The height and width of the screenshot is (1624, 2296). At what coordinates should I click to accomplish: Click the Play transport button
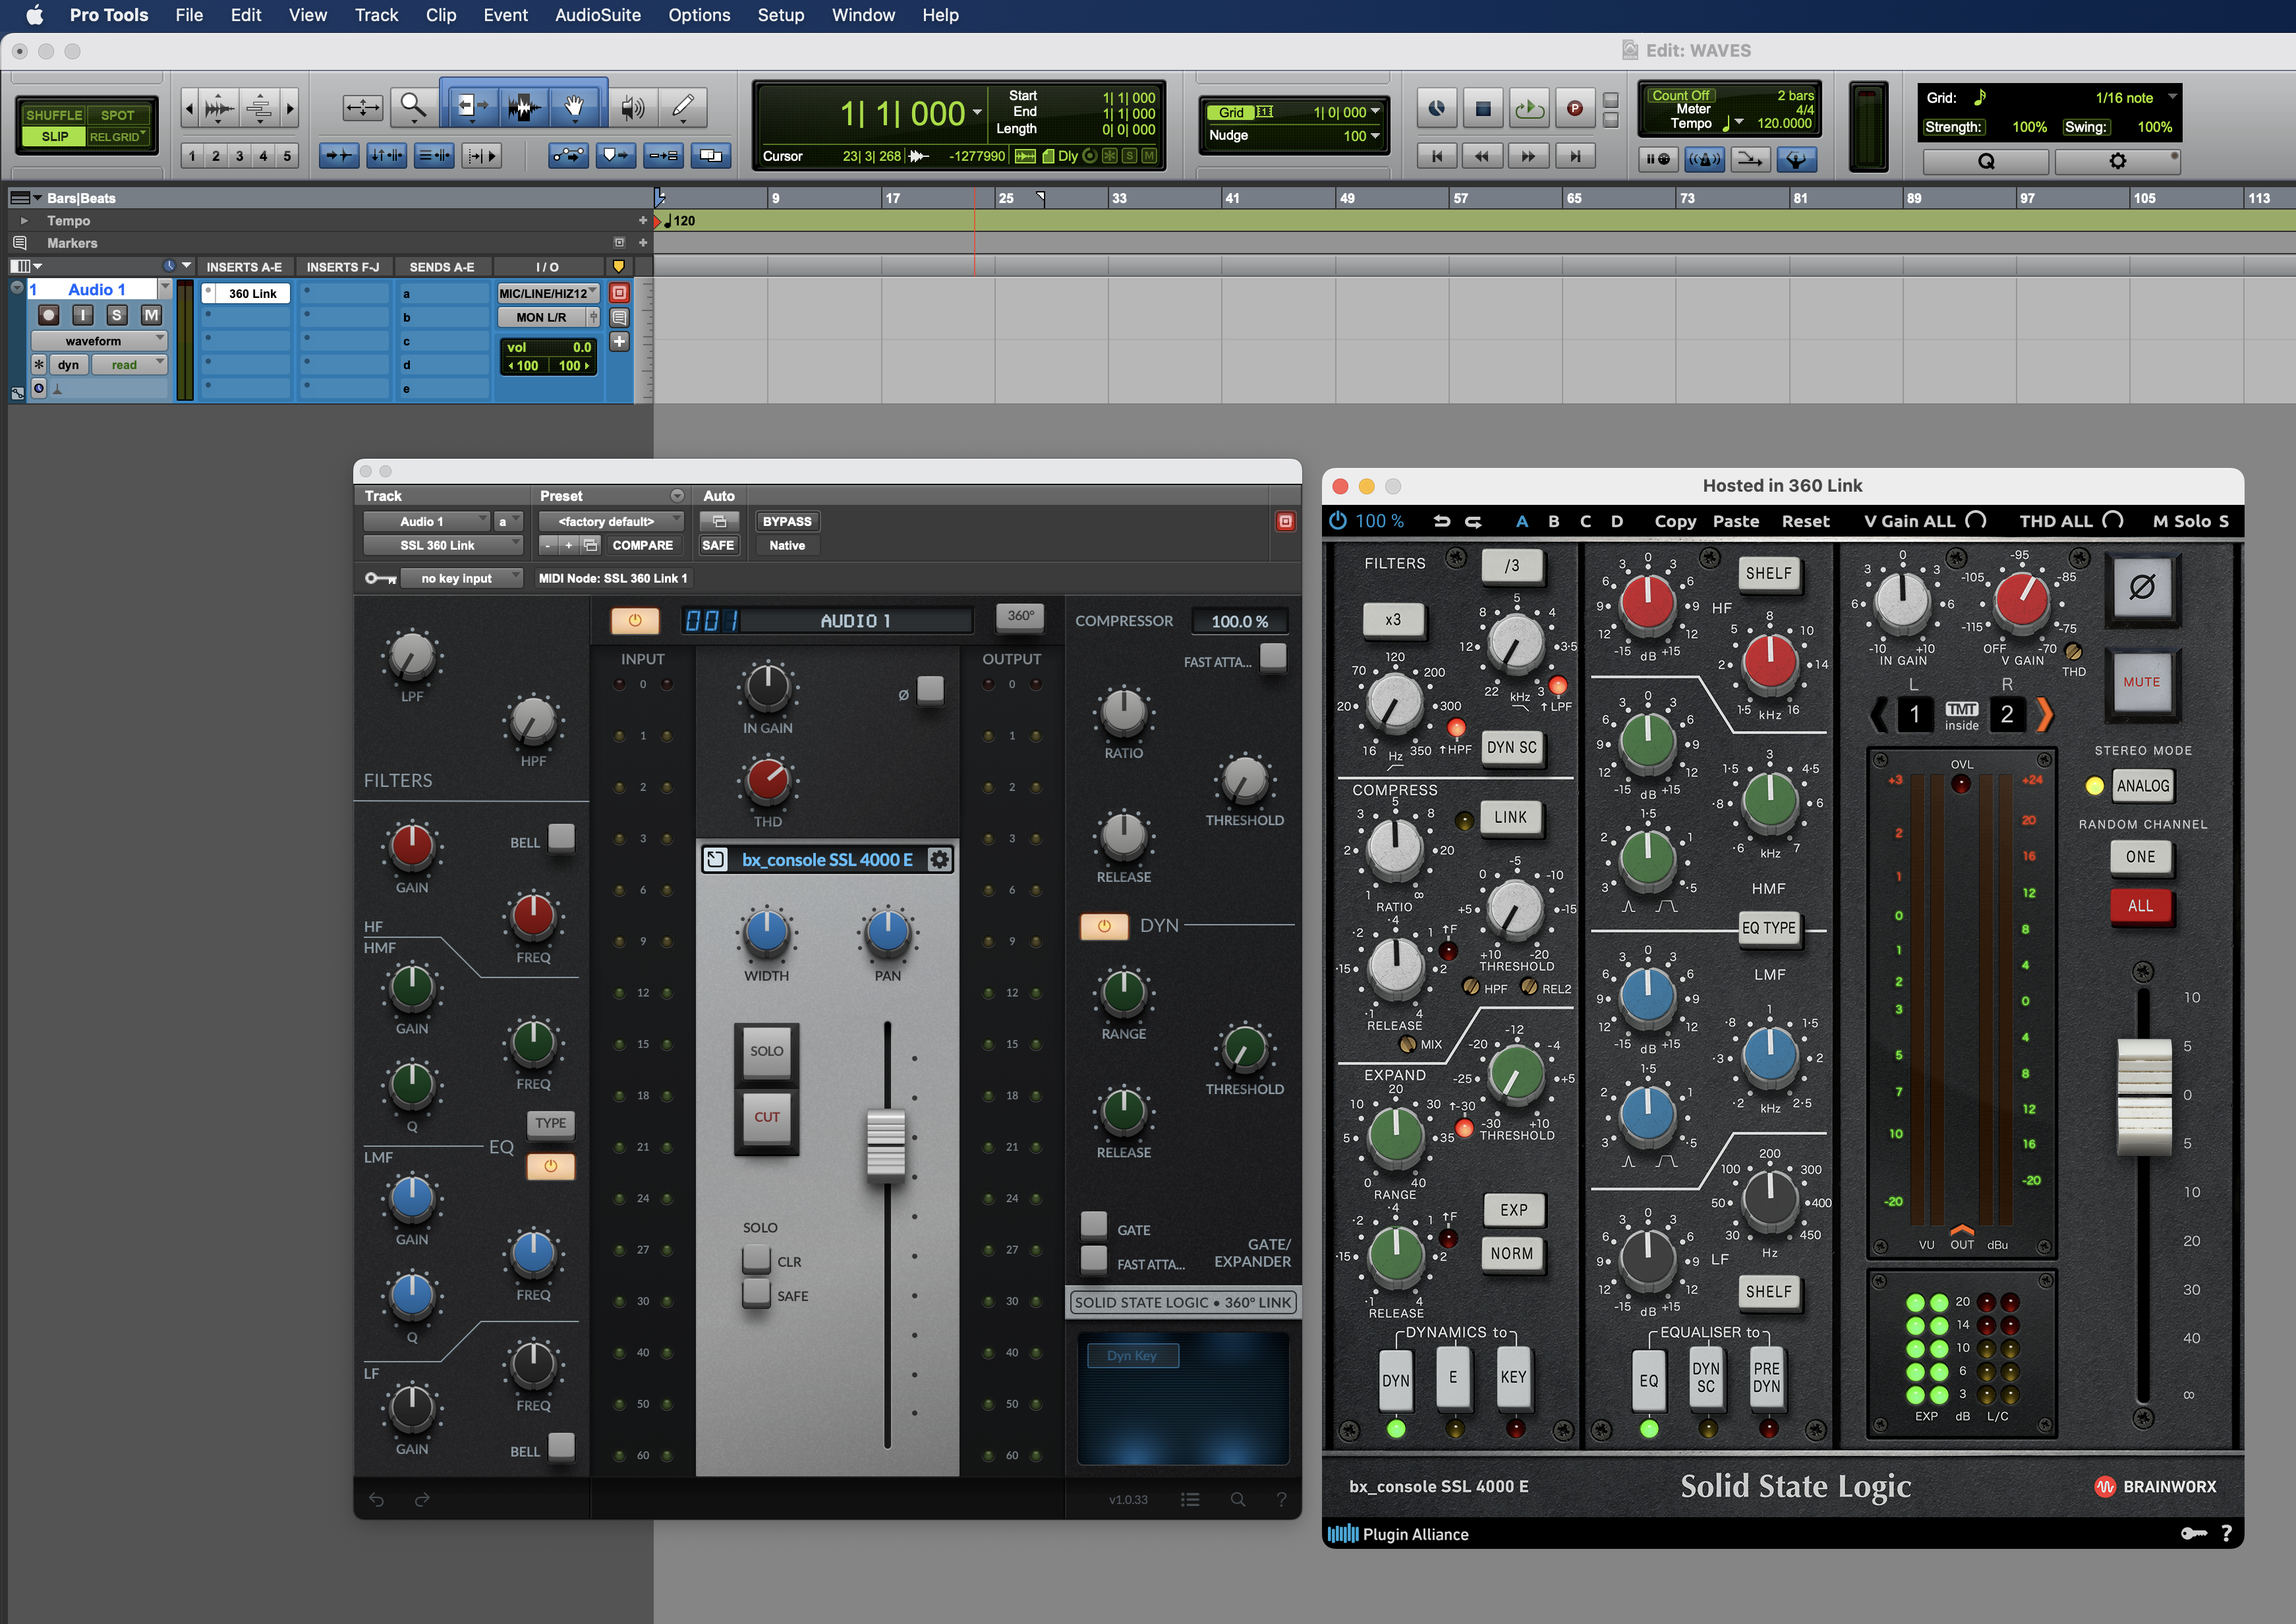pyautogui.click(x=1529, y=108)
